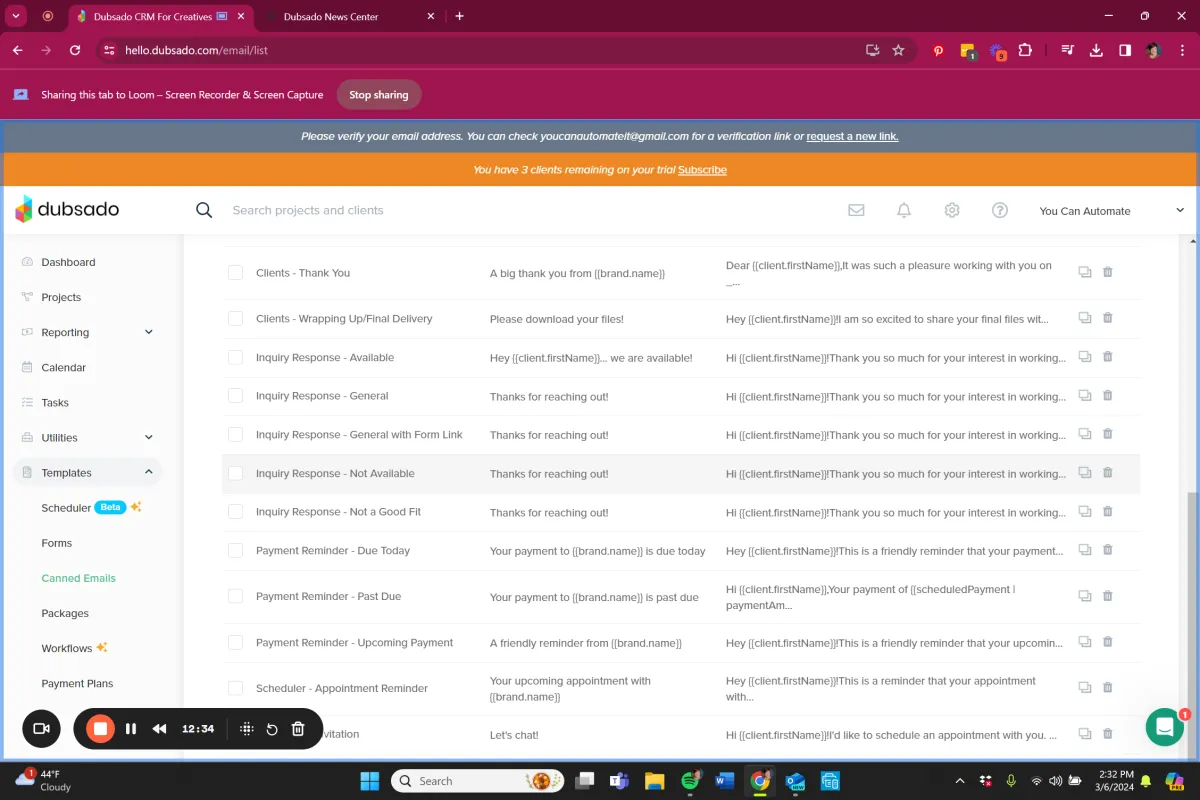The image size is (1200, 800).
Task: Go to Dashboard in sidebar
Action: (x=68, y=262)
